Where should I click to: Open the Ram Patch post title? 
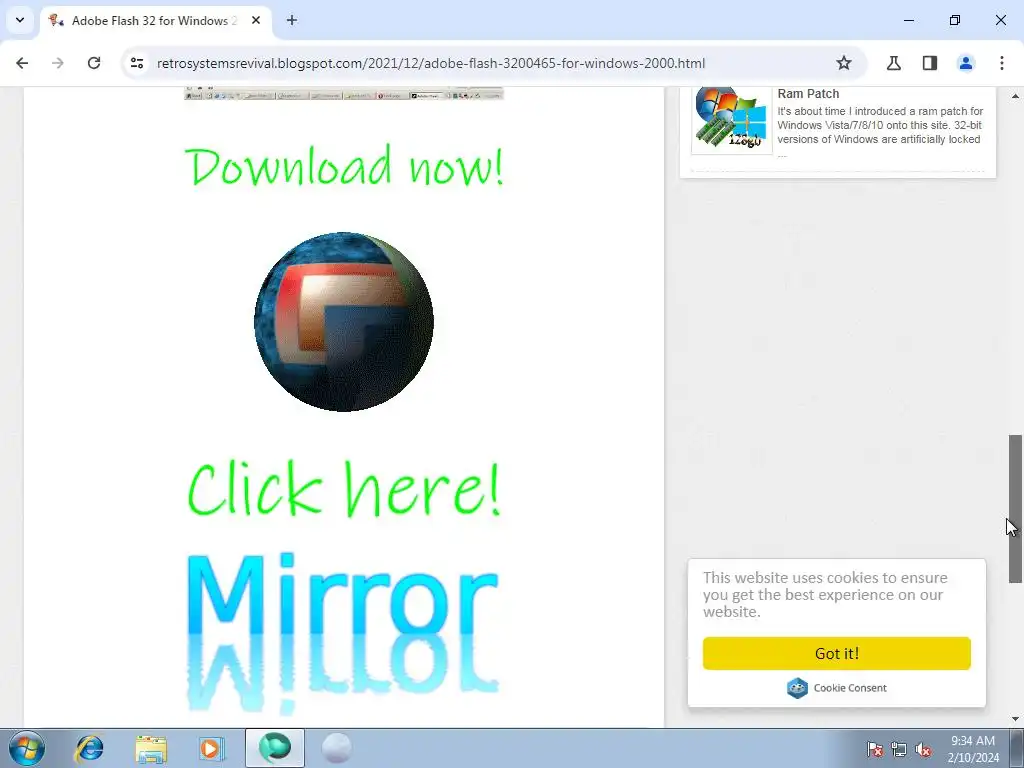pos(808,93)
